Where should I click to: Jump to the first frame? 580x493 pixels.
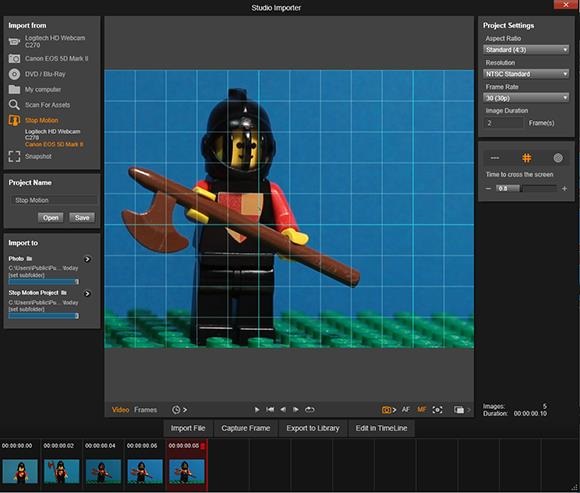click(x=270, y=409)
